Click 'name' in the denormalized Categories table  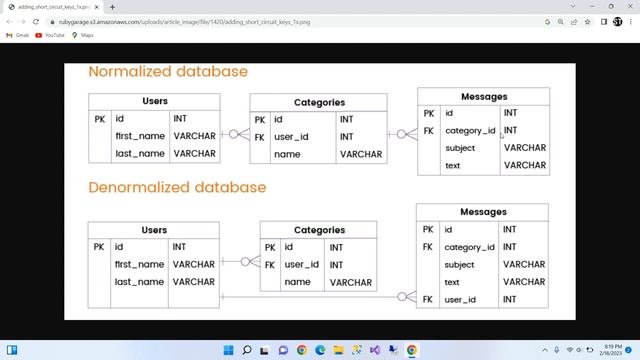click(298, 282)
